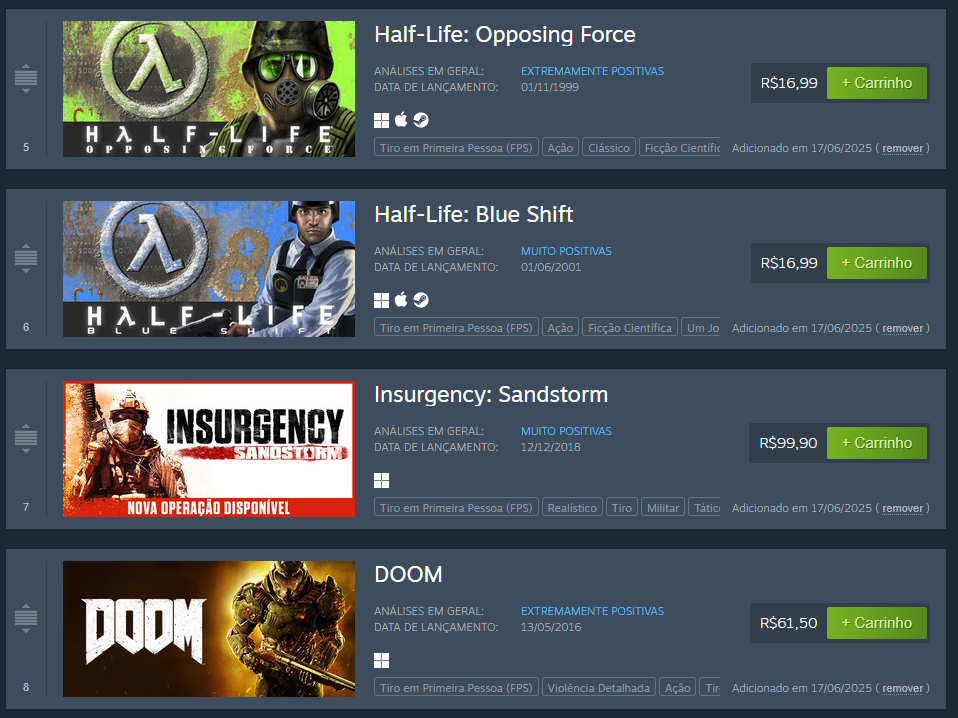Screen dimensions: 958x718
Task: Remove Half-Life: Blue Shift from the wishlist
Action: 902,329
